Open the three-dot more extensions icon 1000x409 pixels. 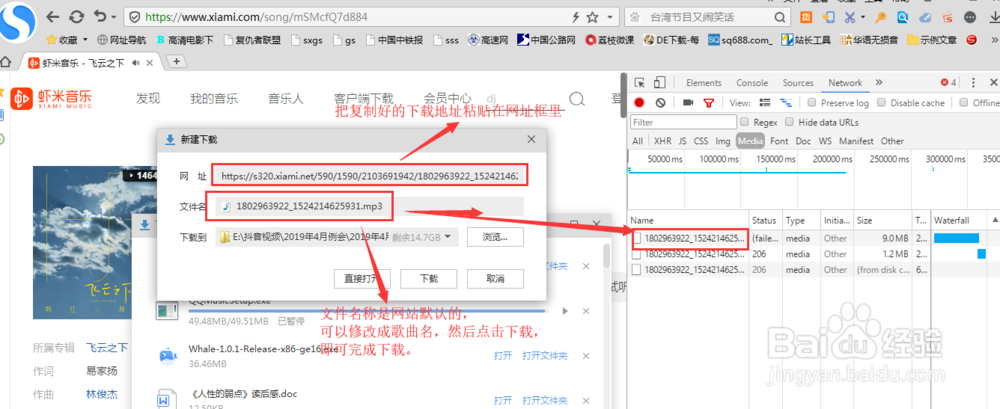(971, 17)
